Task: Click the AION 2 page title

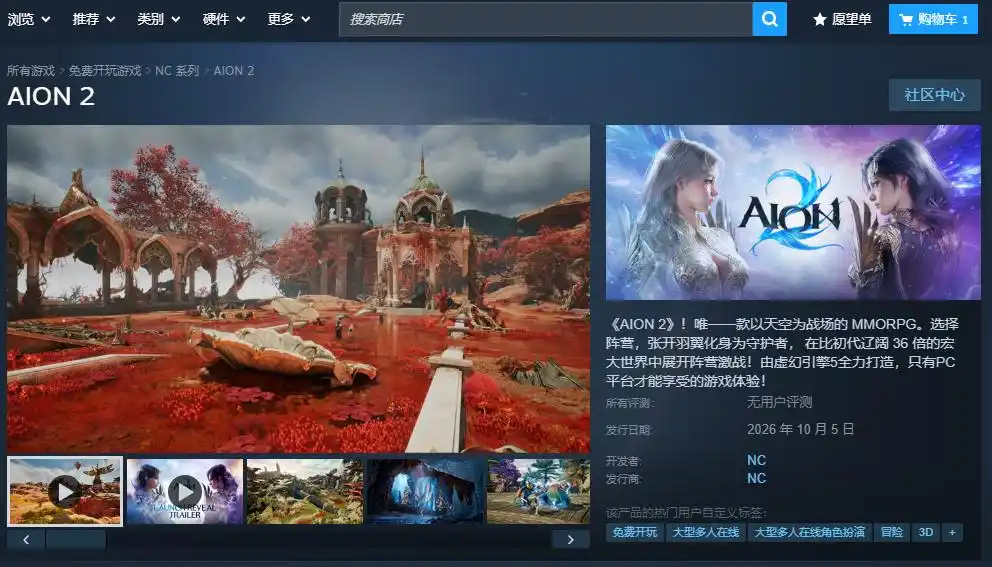Action: point(51,97)
